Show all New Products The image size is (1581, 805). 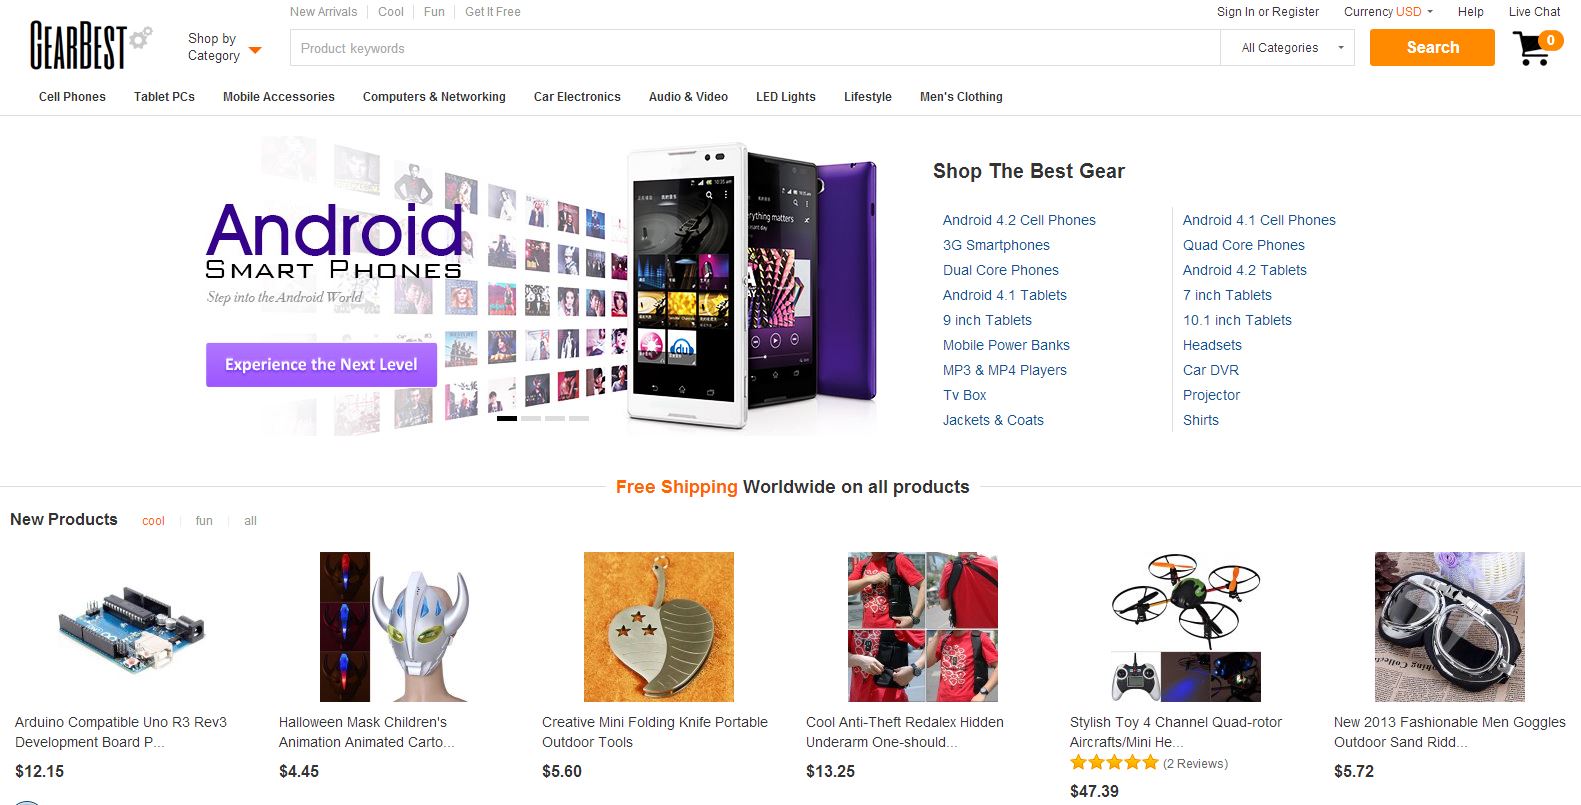[250, 521]
